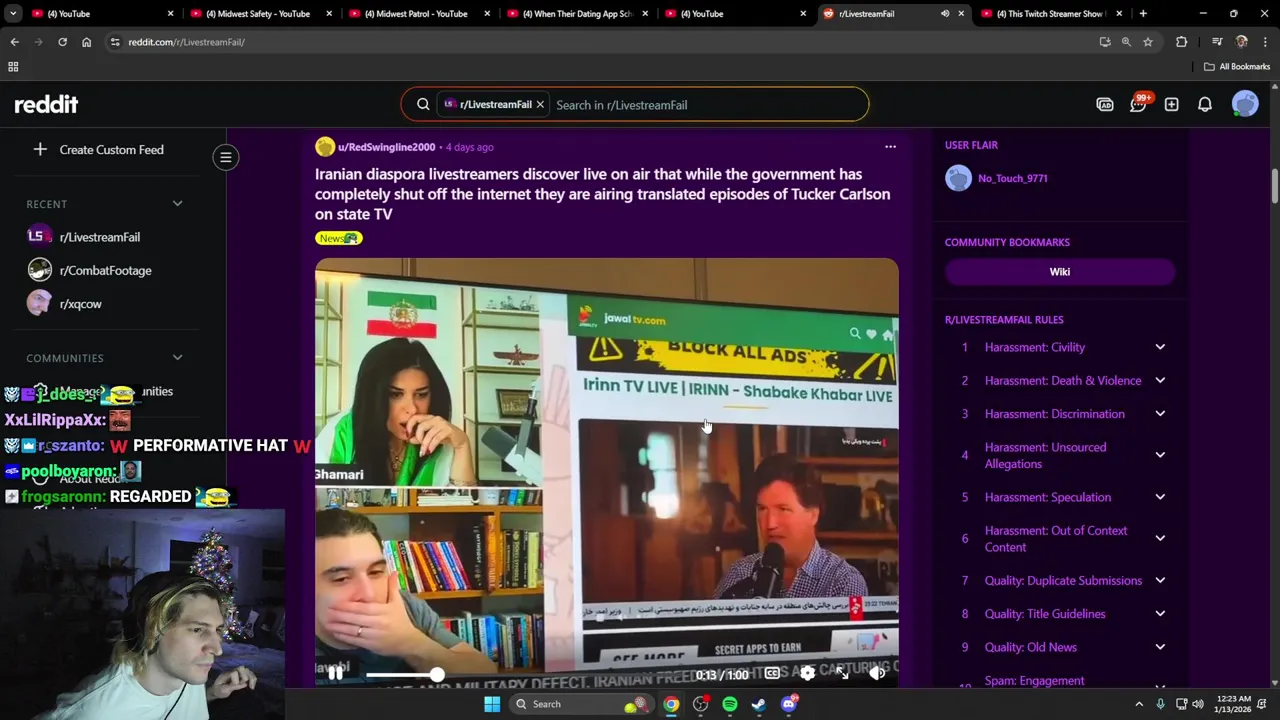The image size is (1280, 720).
Task: Open the Reddit advertise icon
Action: point(1105,104)
